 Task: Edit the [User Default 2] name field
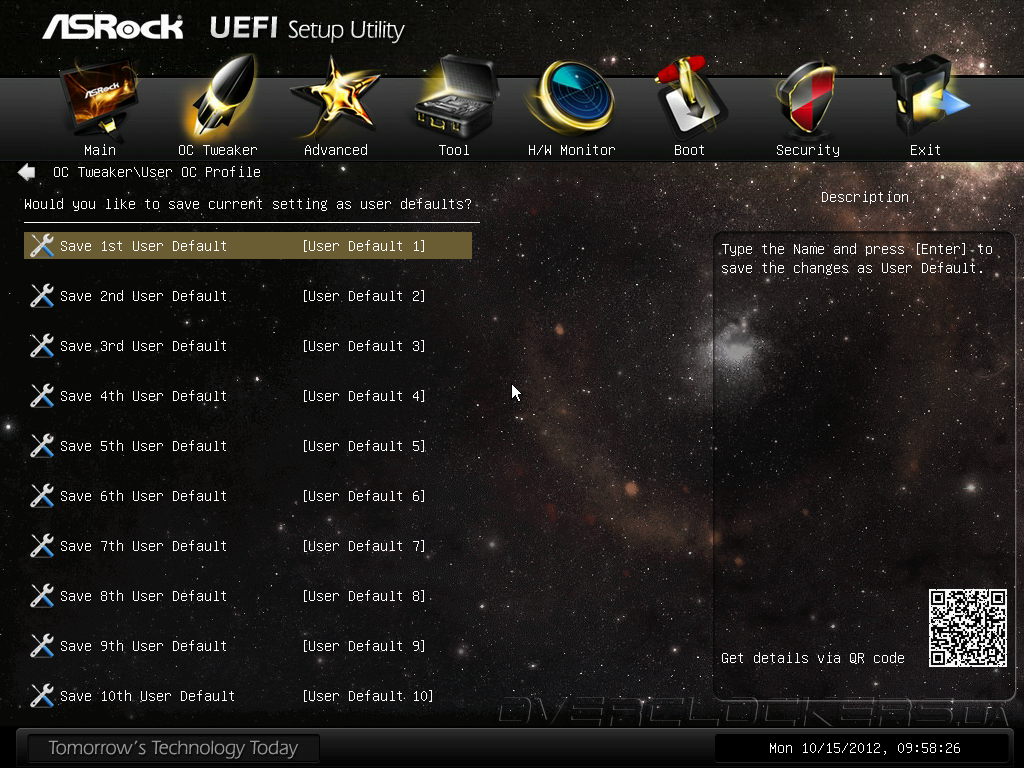(x=364, y=296)
